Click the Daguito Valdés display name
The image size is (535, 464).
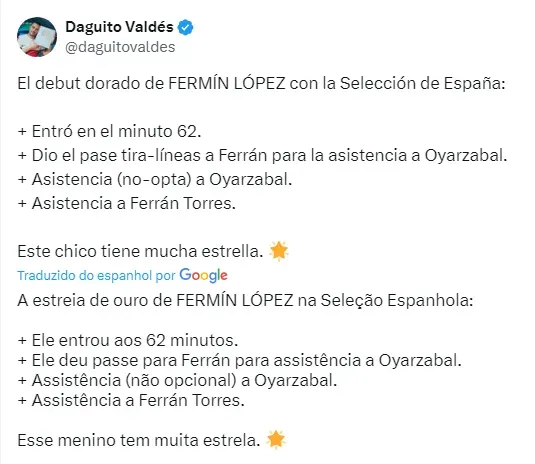click(119, 27)
